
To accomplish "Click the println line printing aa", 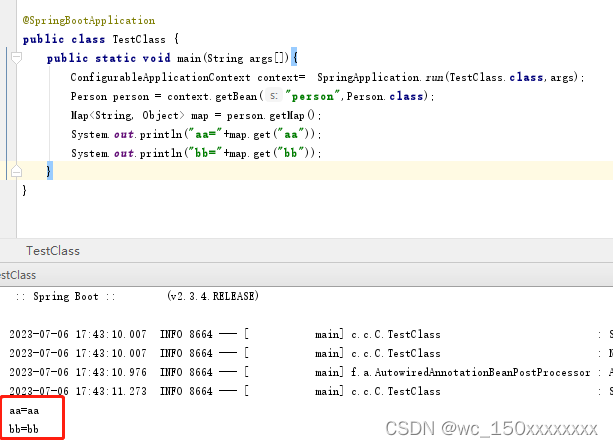I will tap(196, 134).
